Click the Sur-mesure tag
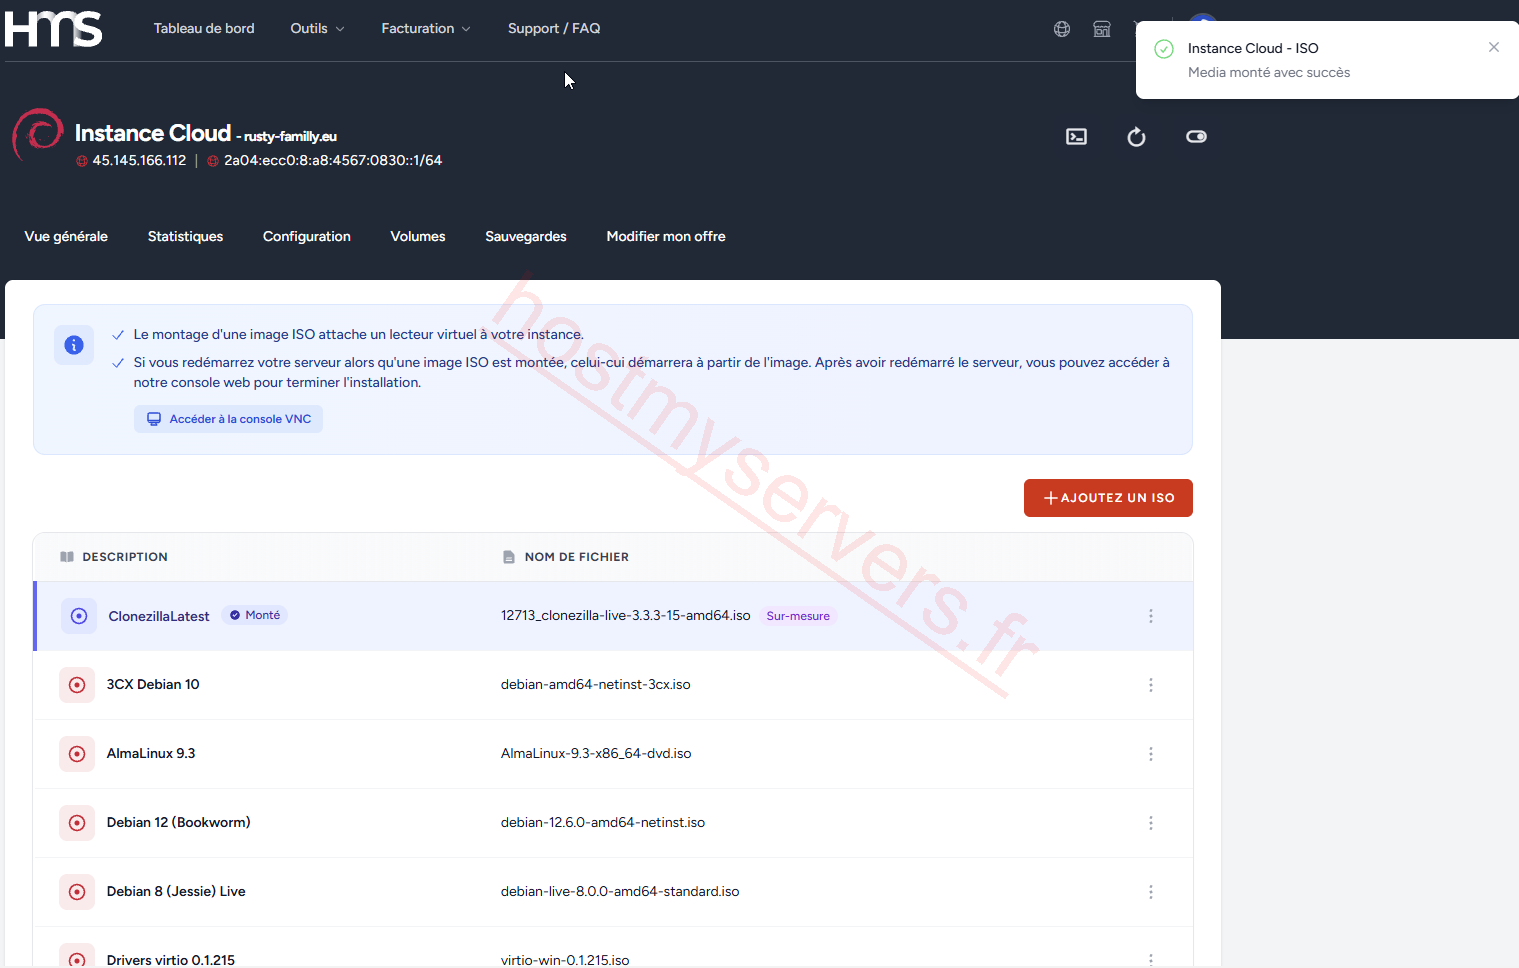Screen dimensions: 1519x968 (x=798, y=616)
